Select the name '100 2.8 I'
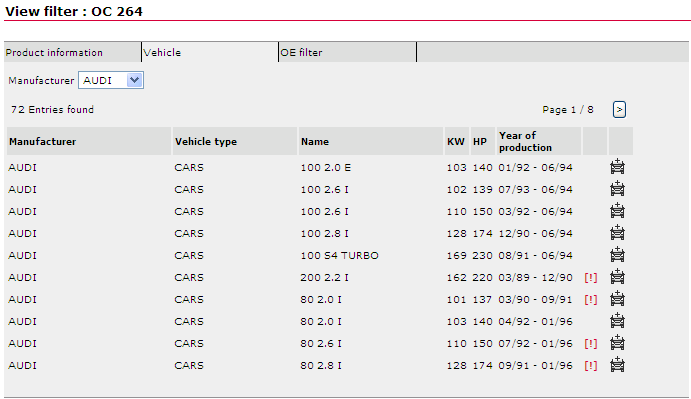691x399 pixels. (324, 234)
